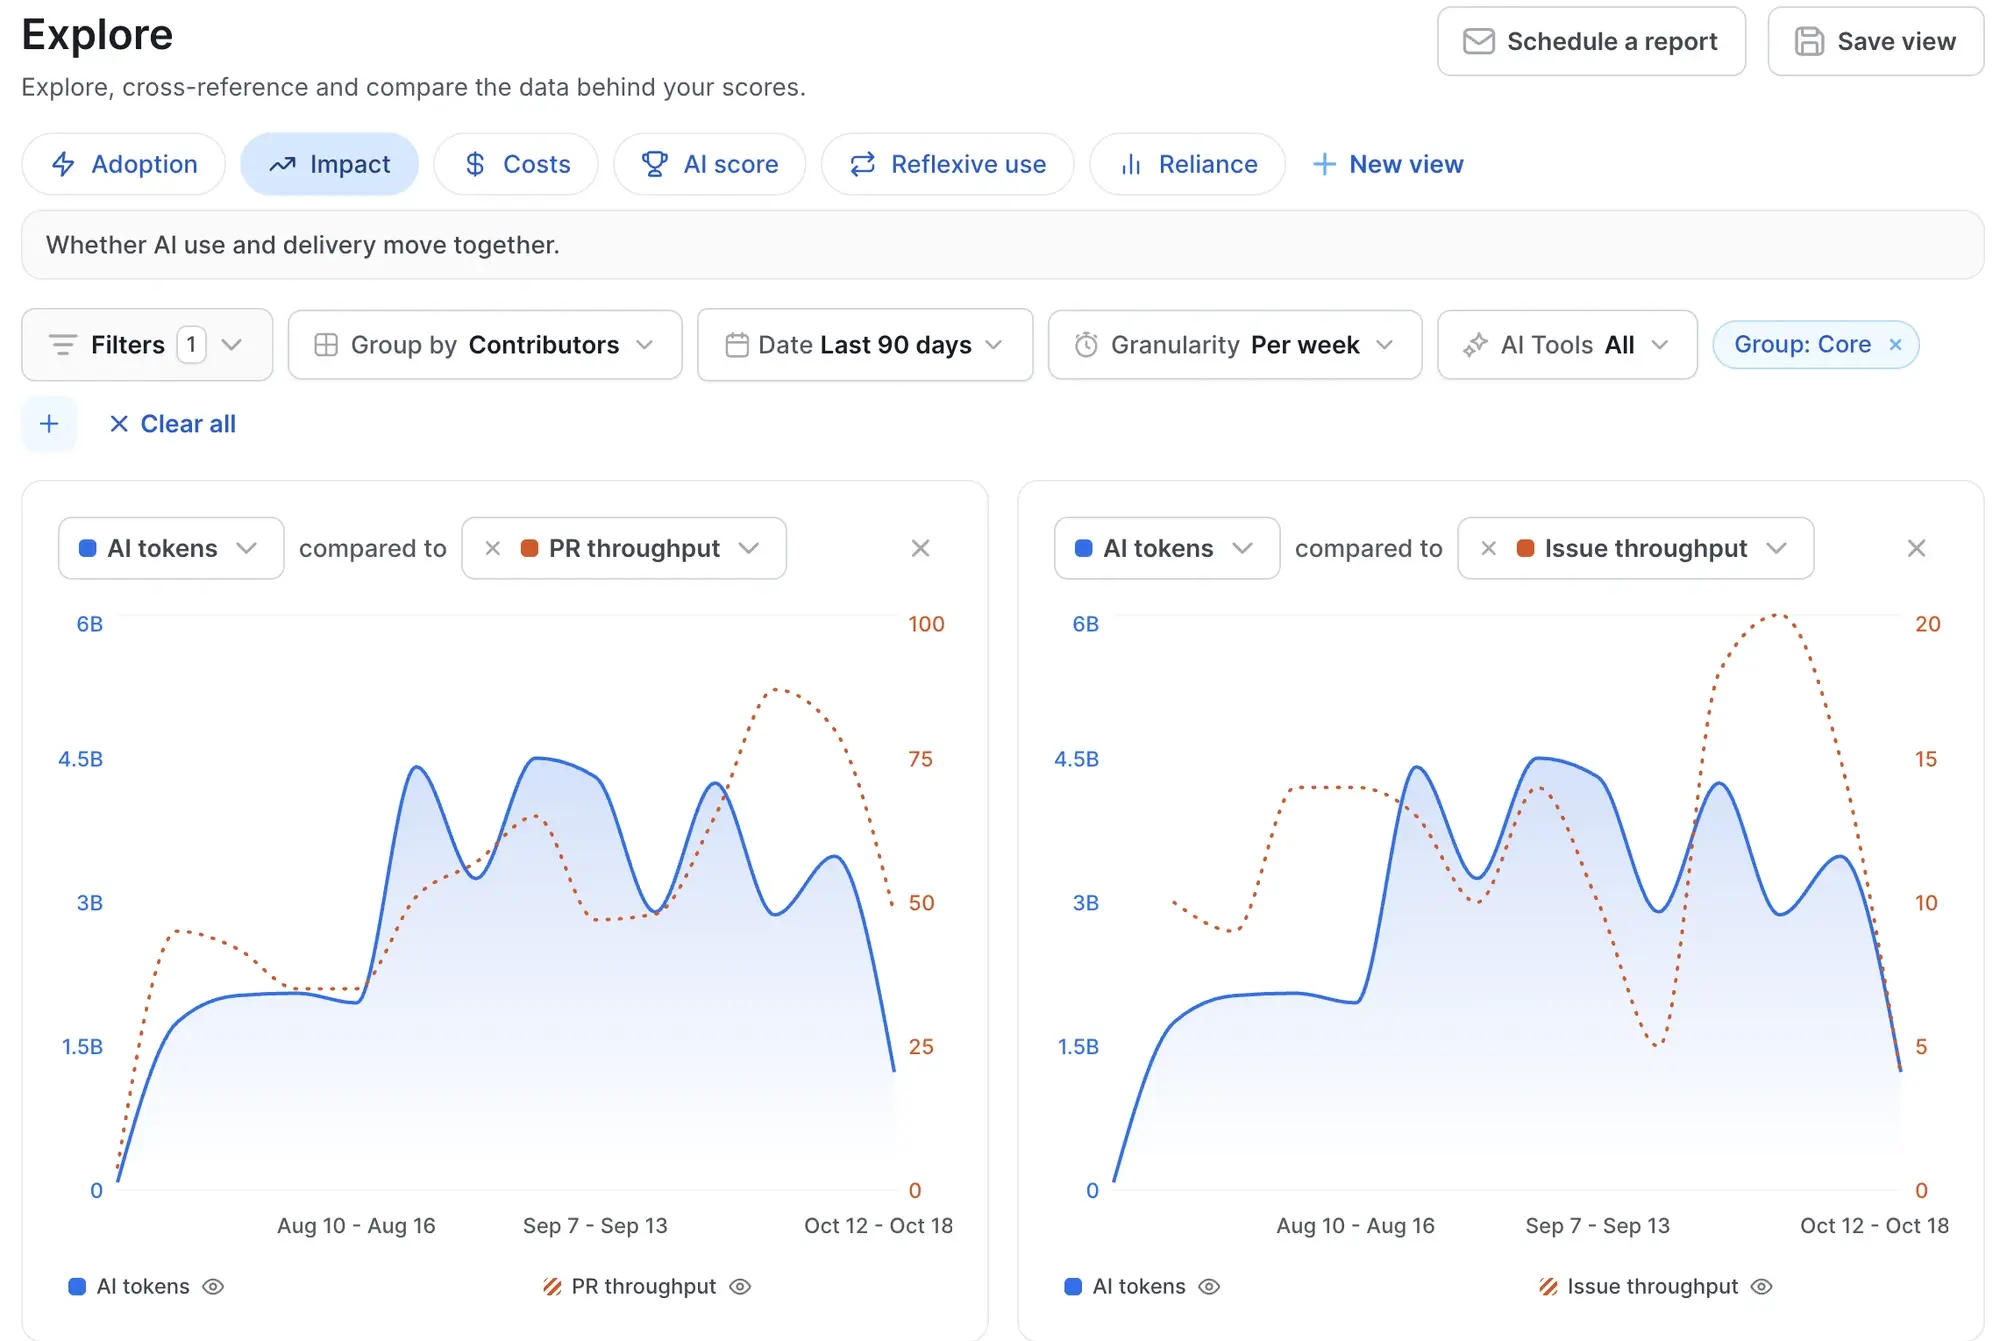This screenshot has height=1341, width=2000.
Task: Switch to the Costs tab
Action: point(516,164)
